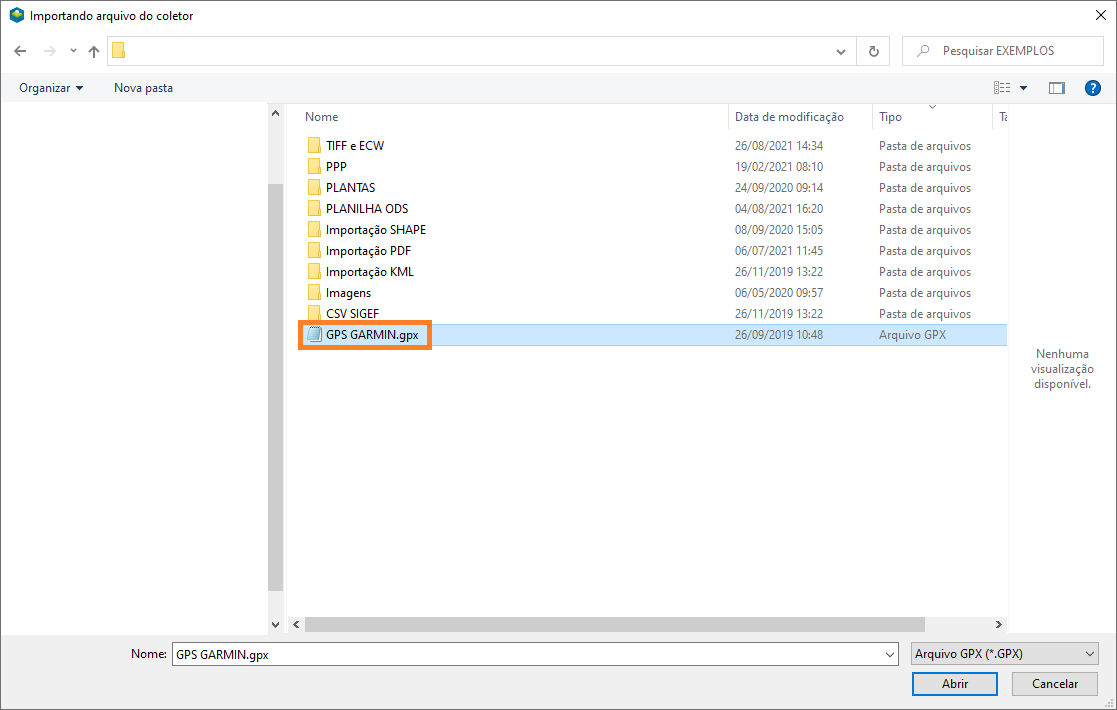
Task: Create a folder with Nova pasta
Action: pos(143,88)
